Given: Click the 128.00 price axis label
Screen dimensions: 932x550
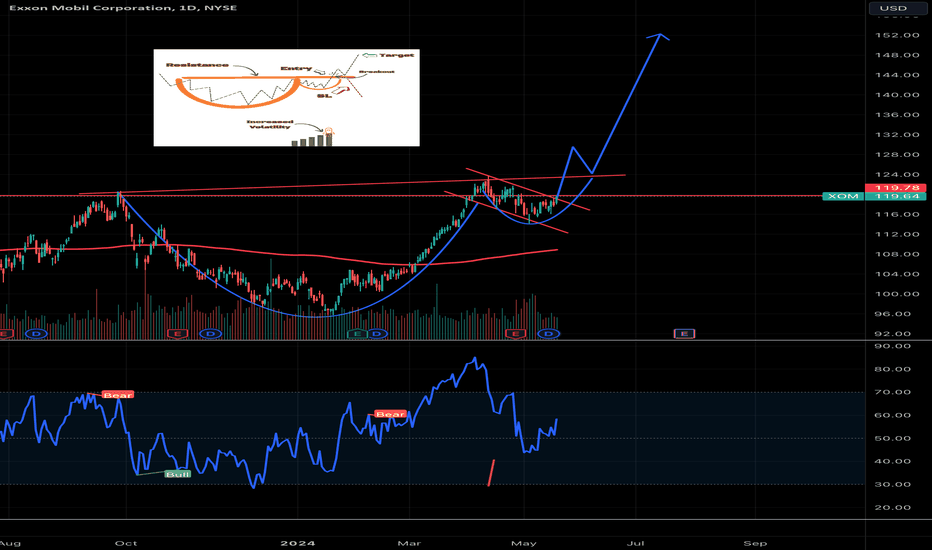Looking at the screenshot, I should click(897, 155).
